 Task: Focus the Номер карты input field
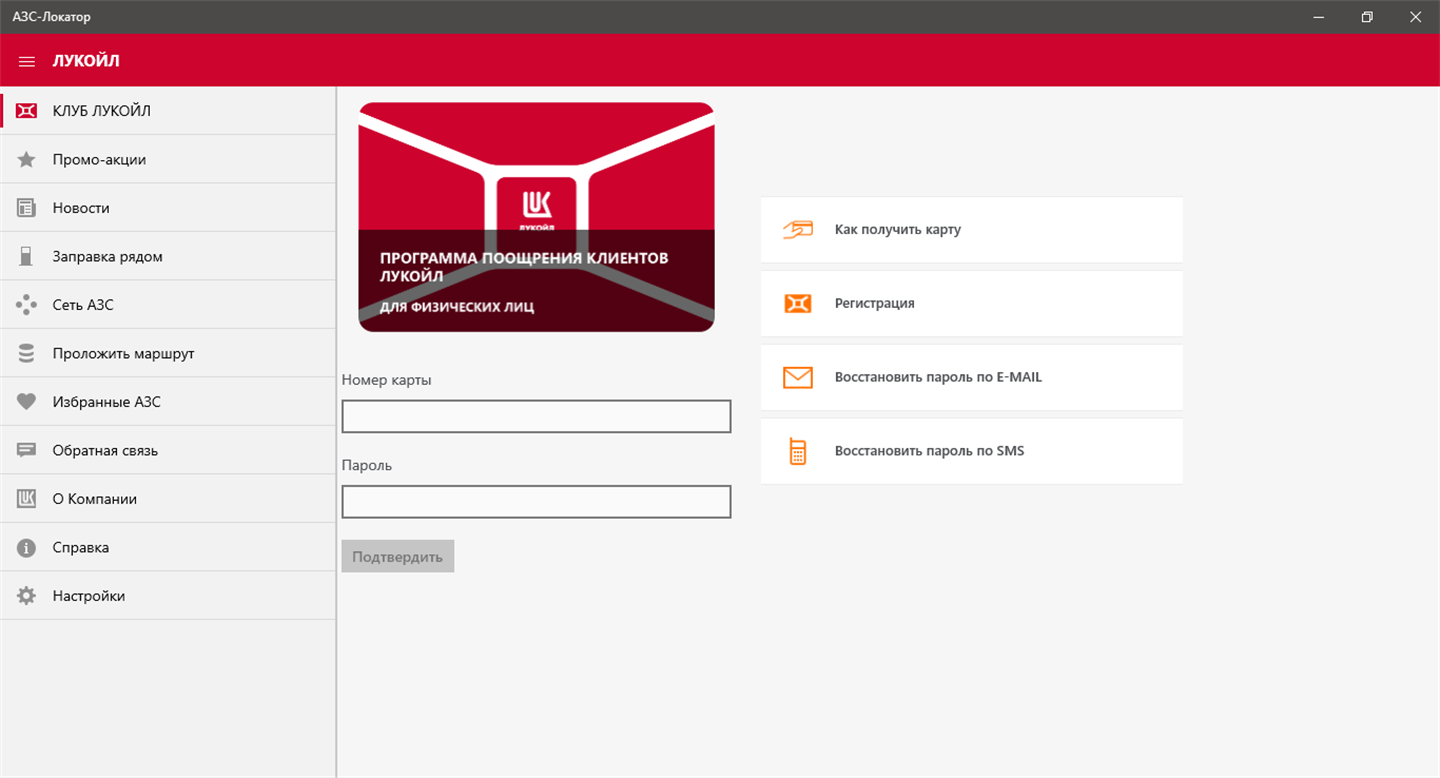coord(536,416)
